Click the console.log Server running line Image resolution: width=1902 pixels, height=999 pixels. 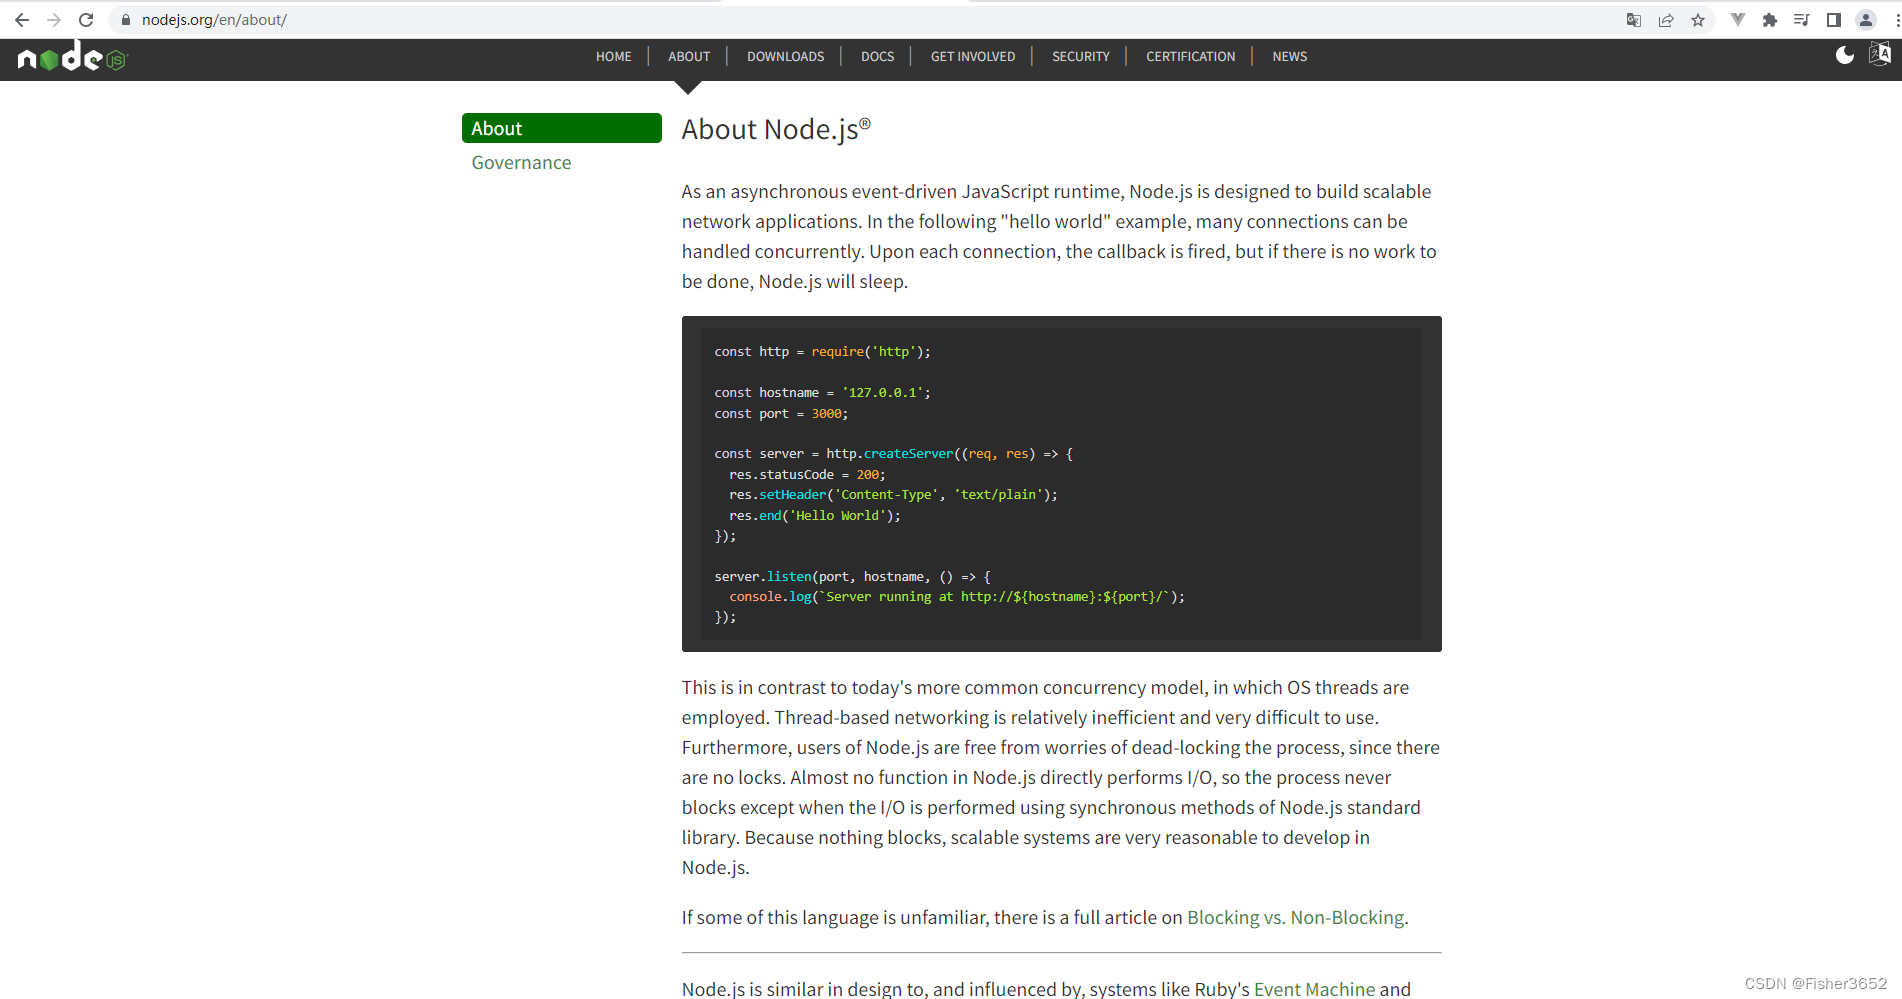(957, 597)
